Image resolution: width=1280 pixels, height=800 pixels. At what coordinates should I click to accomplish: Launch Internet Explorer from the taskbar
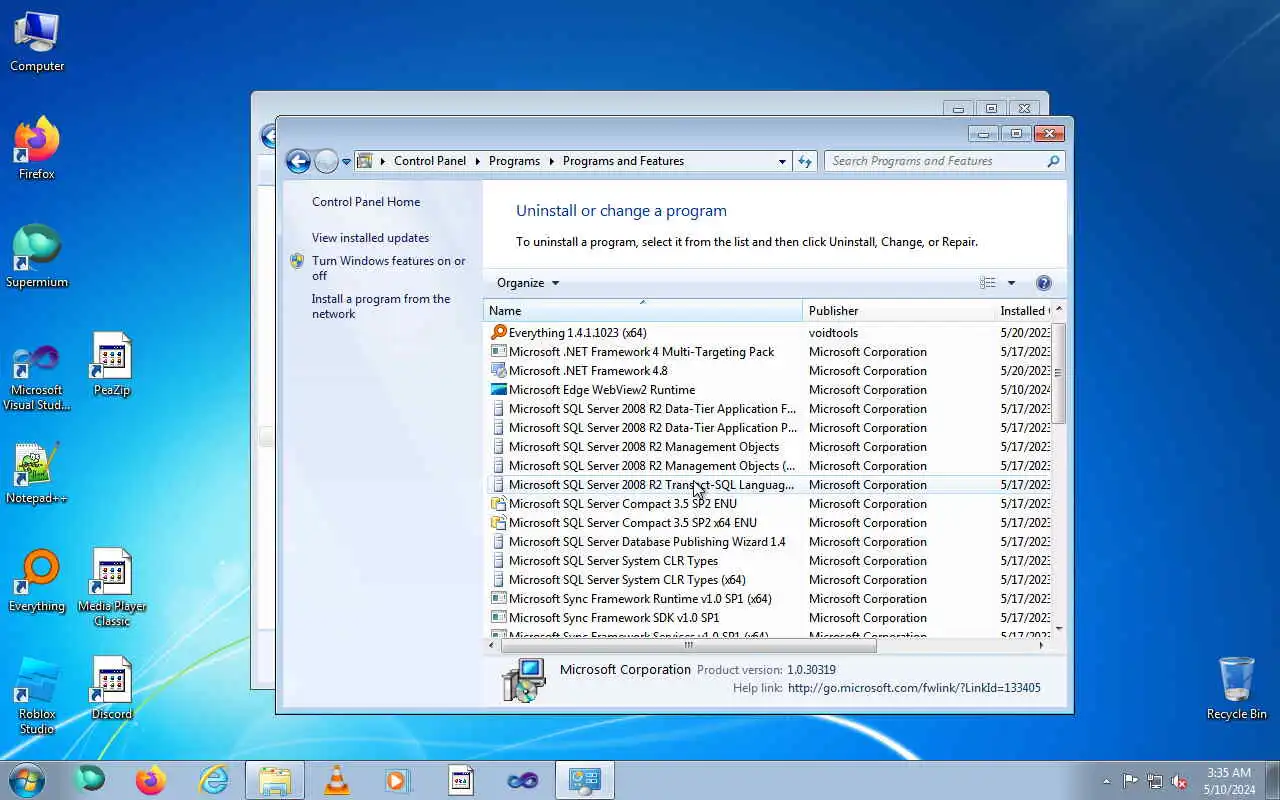coord(213,780)
